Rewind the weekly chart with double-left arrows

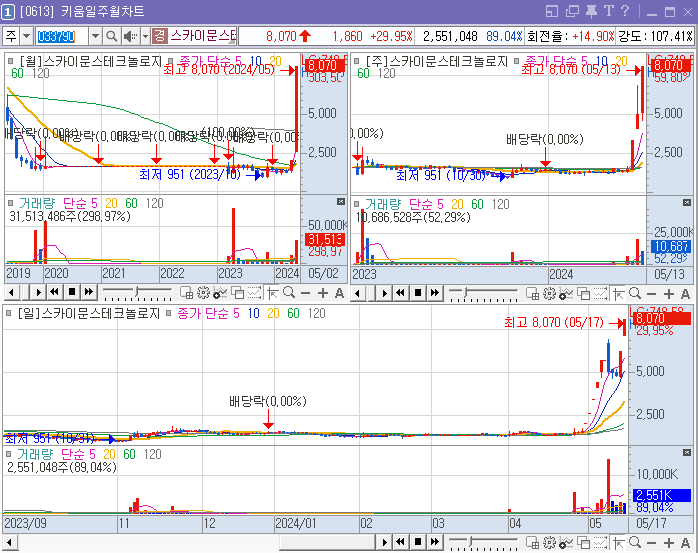pos(401,293)
